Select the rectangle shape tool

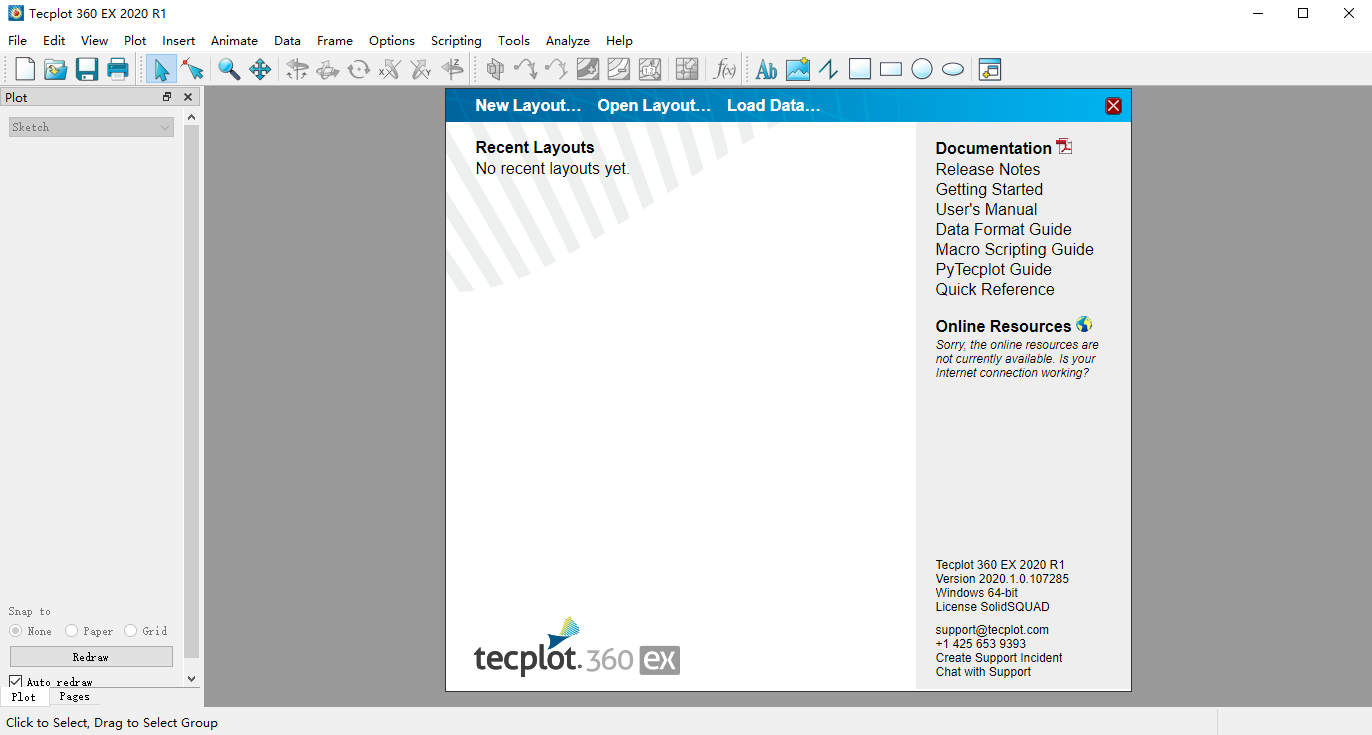891,69
